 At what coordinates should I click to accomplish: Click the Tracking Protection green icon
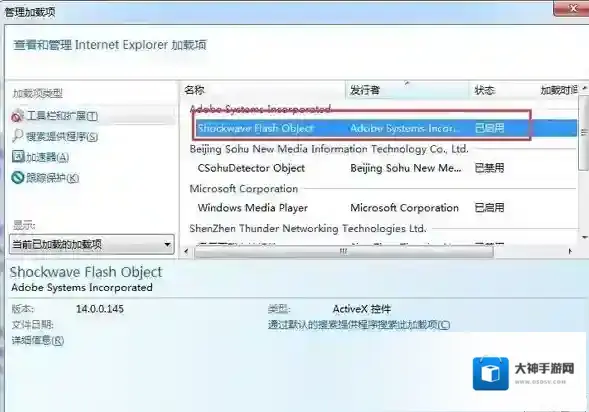pos(18,177)
